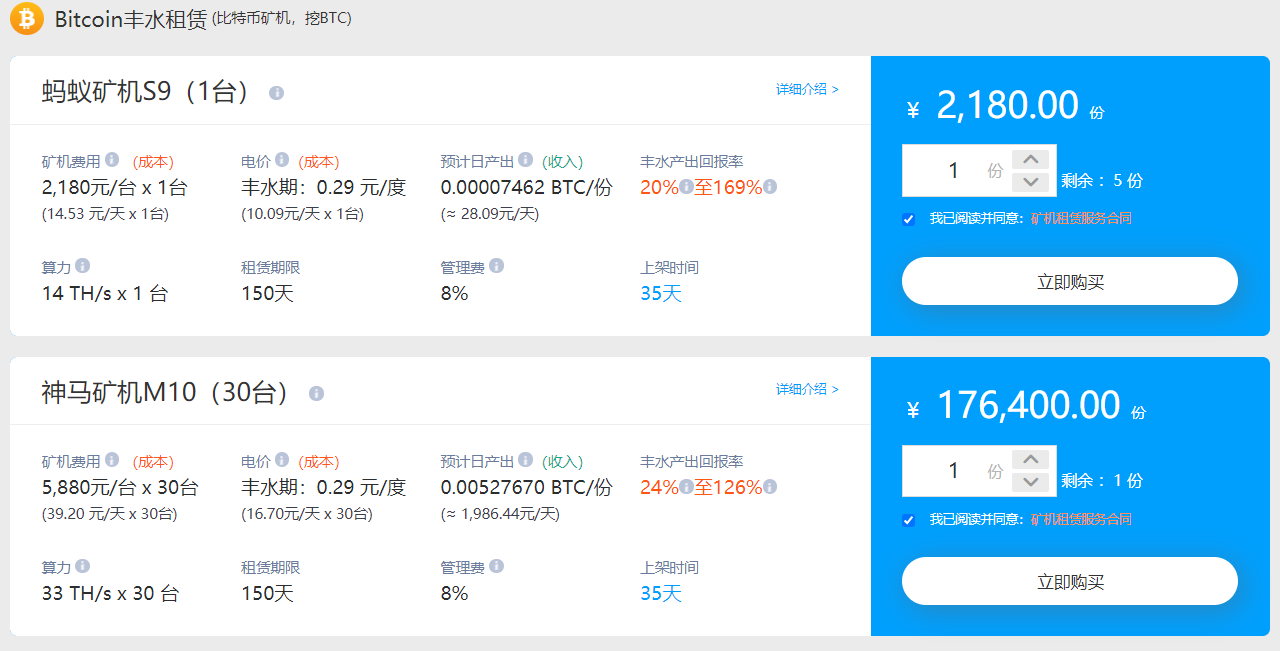
Task: Focus the quantity input for 蚂蚁矿机S9
Action: click(x=955, y=171)
